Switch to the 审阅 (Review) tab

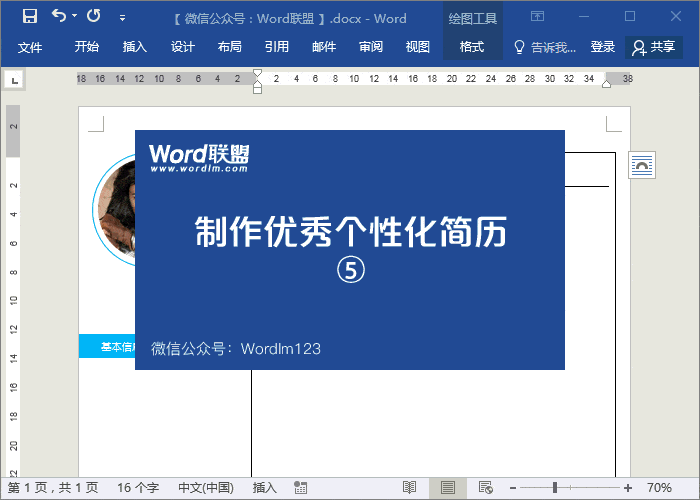pos(371,47)
